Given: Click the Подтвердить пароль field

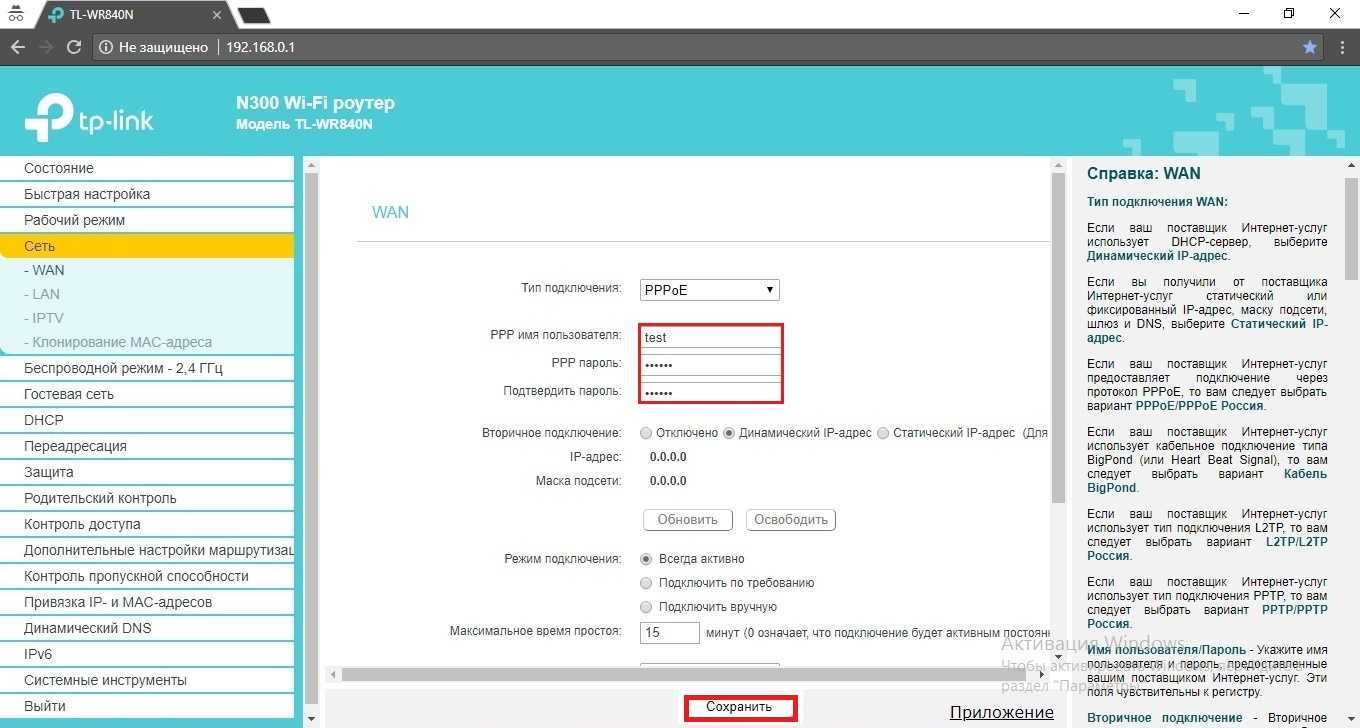Looking at the screenshot, I should (x=710, y=392).
